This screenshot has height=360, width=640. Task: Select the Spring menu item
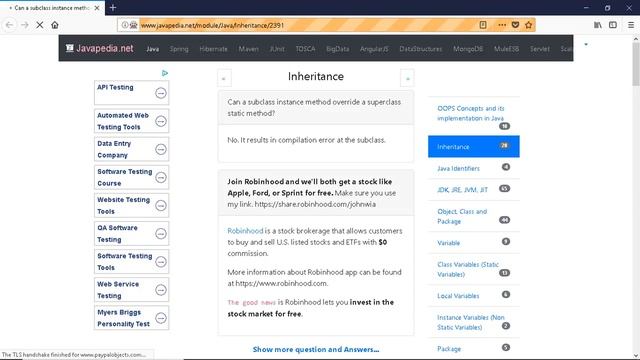tap(179, 49)
